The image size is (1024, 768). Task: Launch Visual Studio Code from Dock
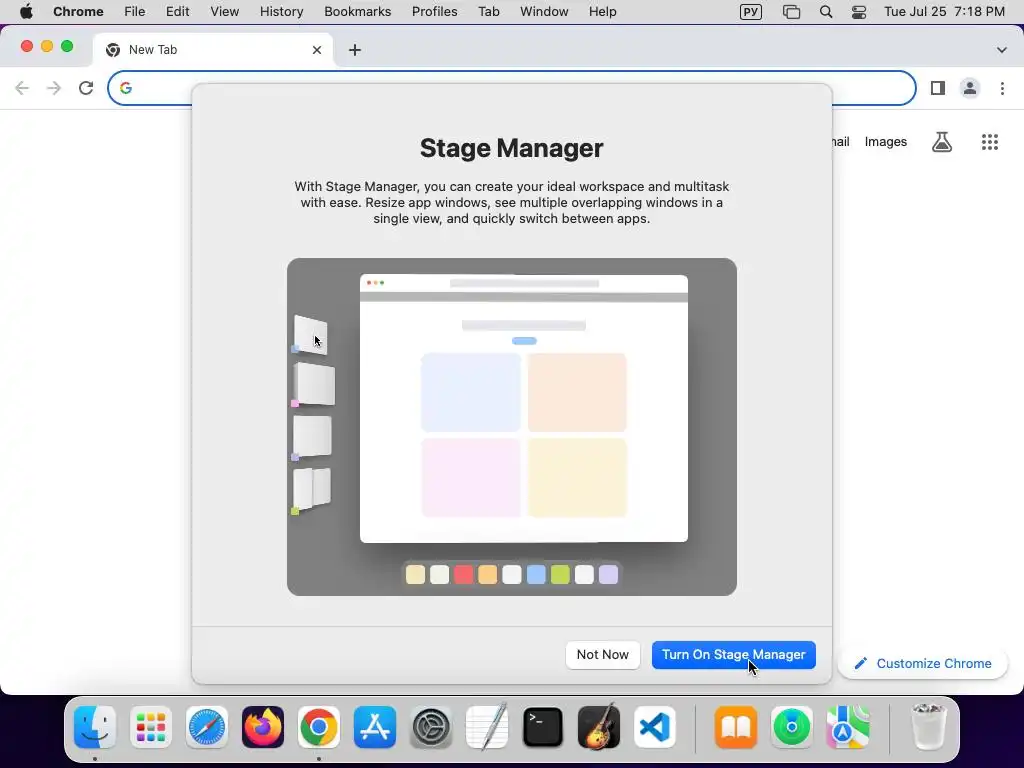pos(655,727)
